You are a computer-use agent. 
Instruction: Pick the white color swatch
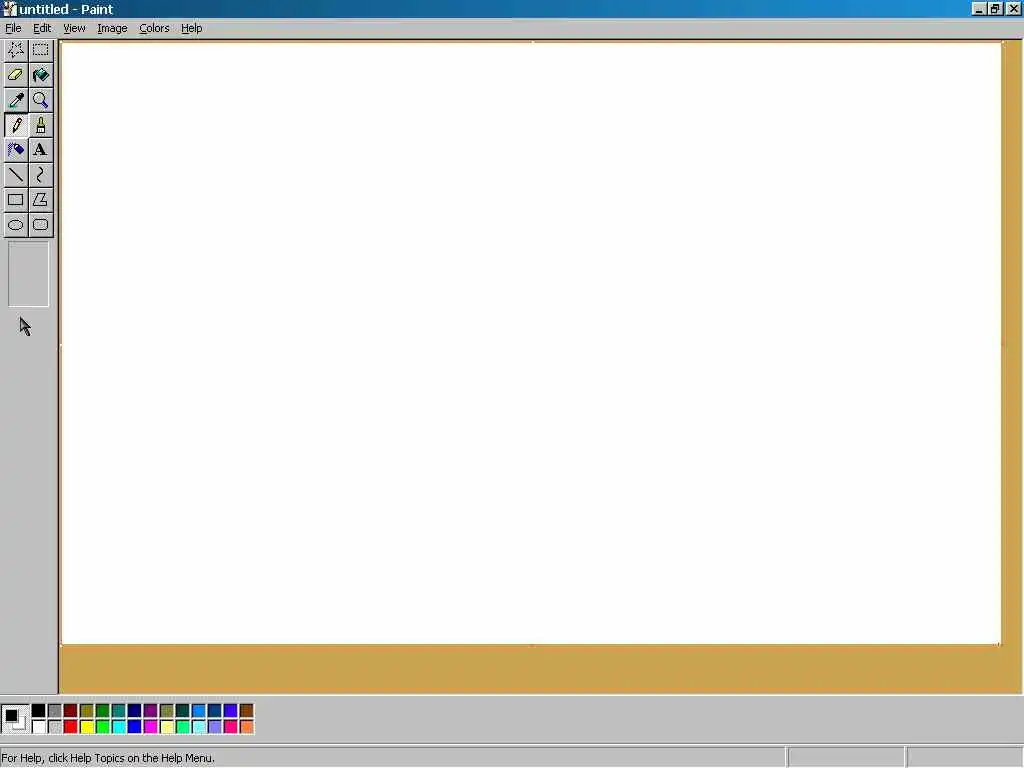(x=39, y=727)
